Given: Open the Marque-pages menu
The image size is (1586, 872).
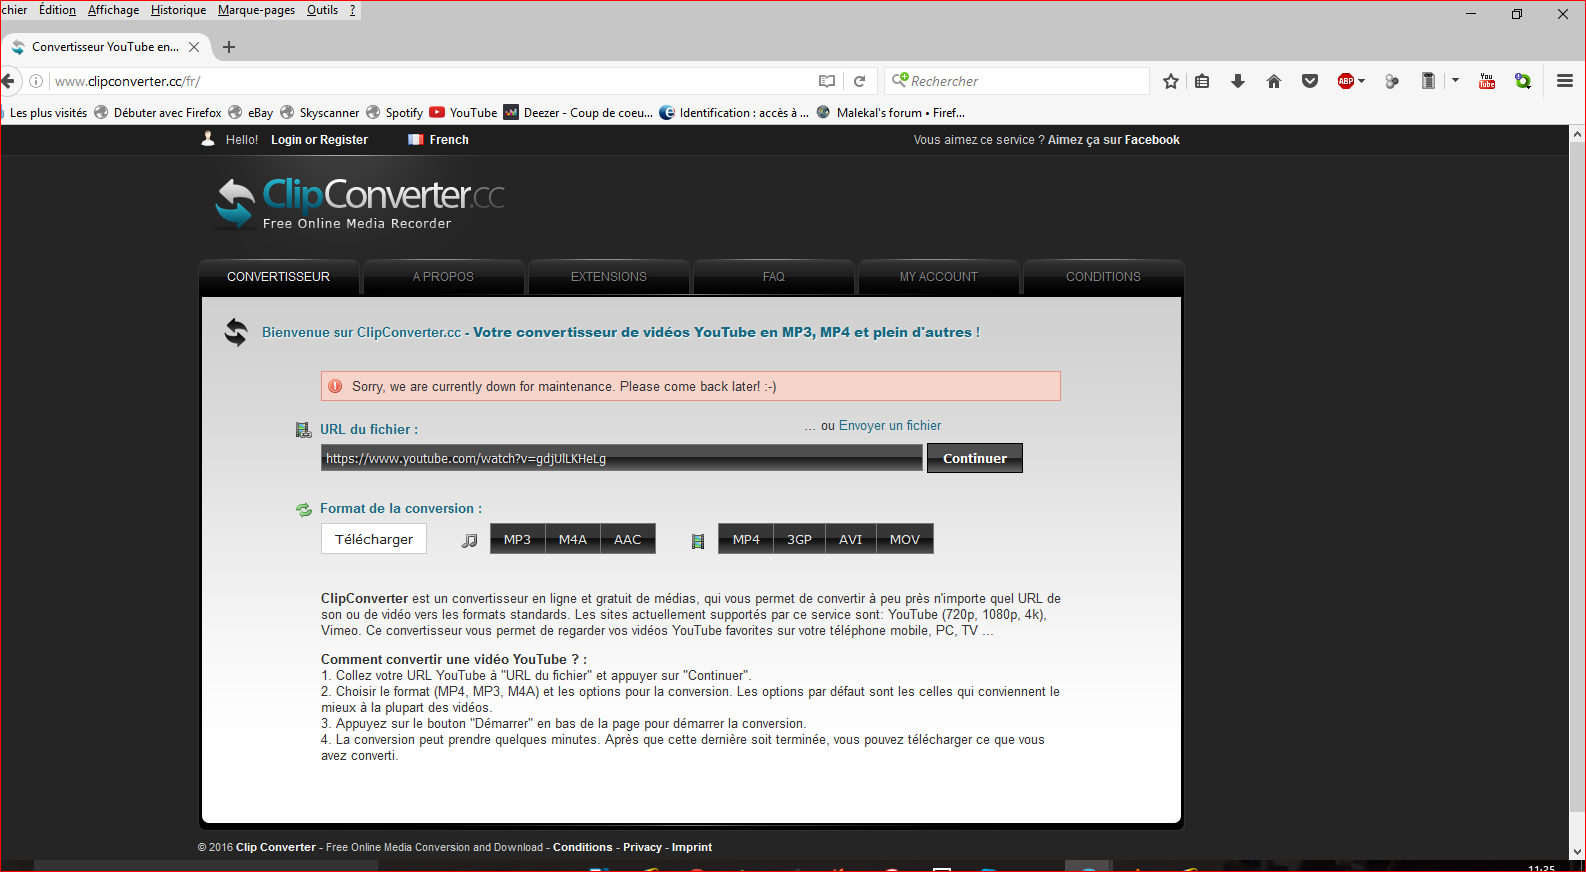Looking at the screenshot, I should (256, 10).
